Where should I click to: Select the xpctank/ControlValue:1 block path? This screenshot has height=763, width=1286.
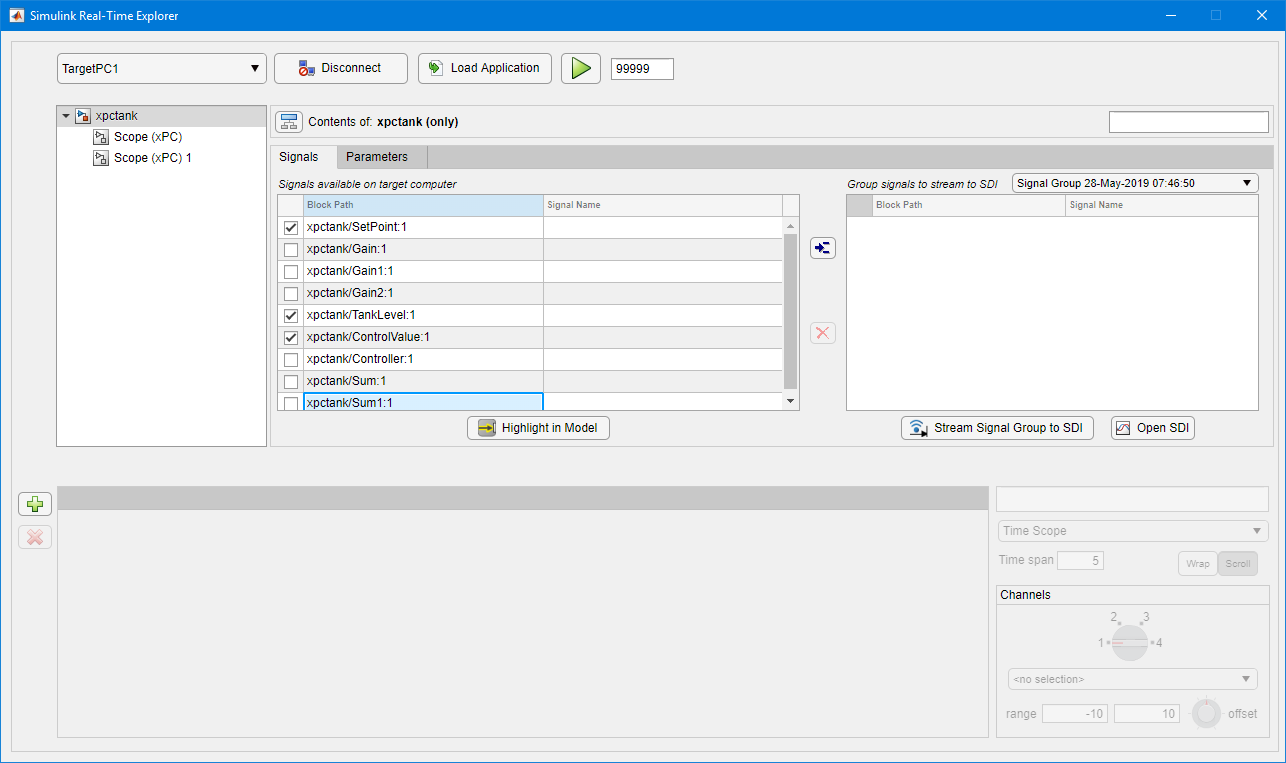pos(423,338)
